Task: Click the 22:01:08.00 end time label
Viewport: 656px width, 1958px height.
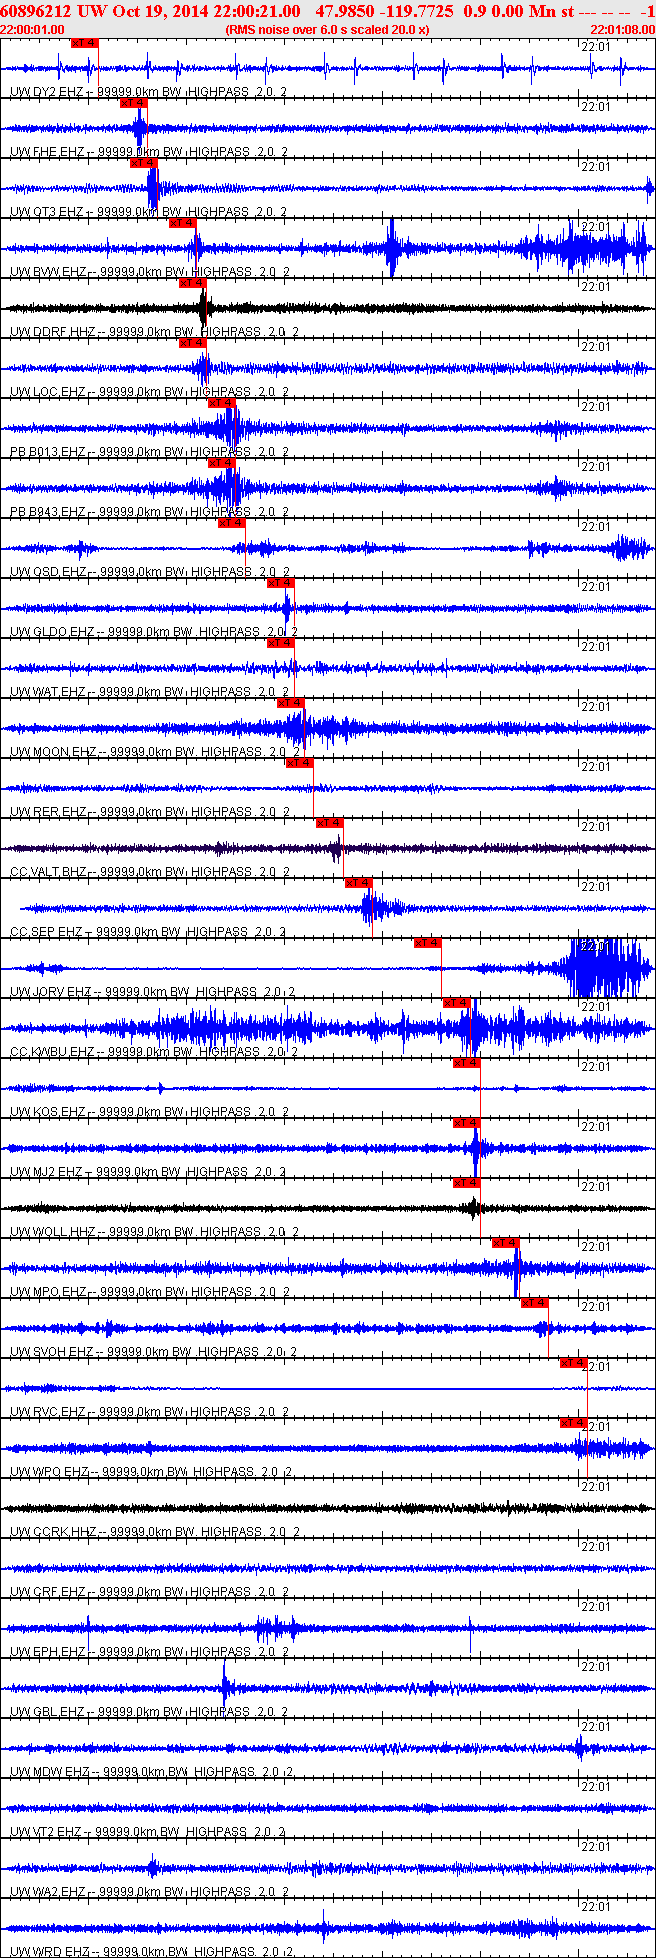Action: (x=622, y=29)
